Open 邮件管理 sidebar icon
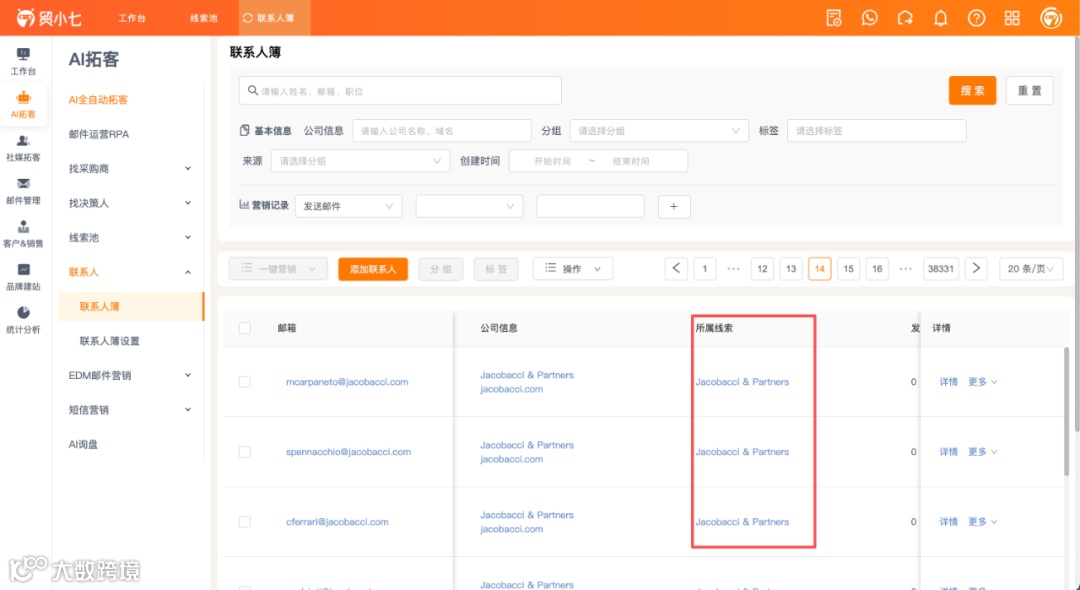This screenshot has height=590, width=1080. [23, 191]
